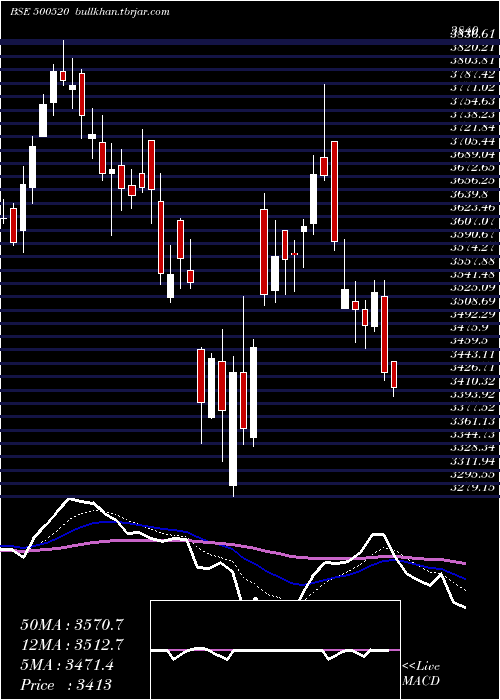The width and height of the screenshot is (500, 700).
Task: Click the 3328.34 price axis label
Action: pos(472,448)
